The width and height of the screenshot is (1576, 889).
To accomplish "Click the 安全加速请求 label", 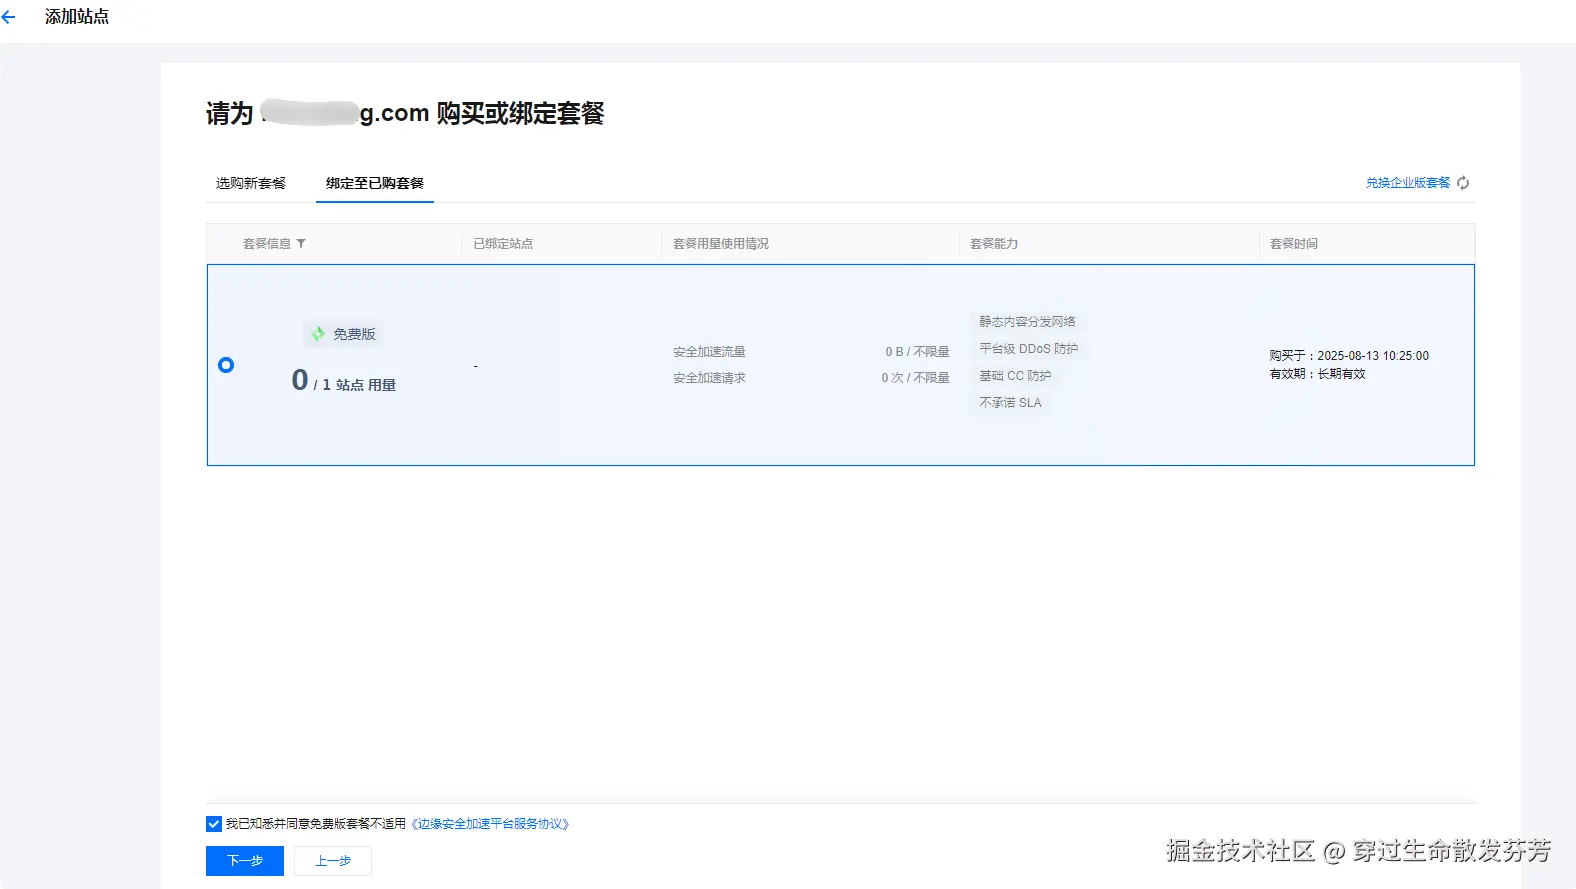I will [x=709, y=378].
